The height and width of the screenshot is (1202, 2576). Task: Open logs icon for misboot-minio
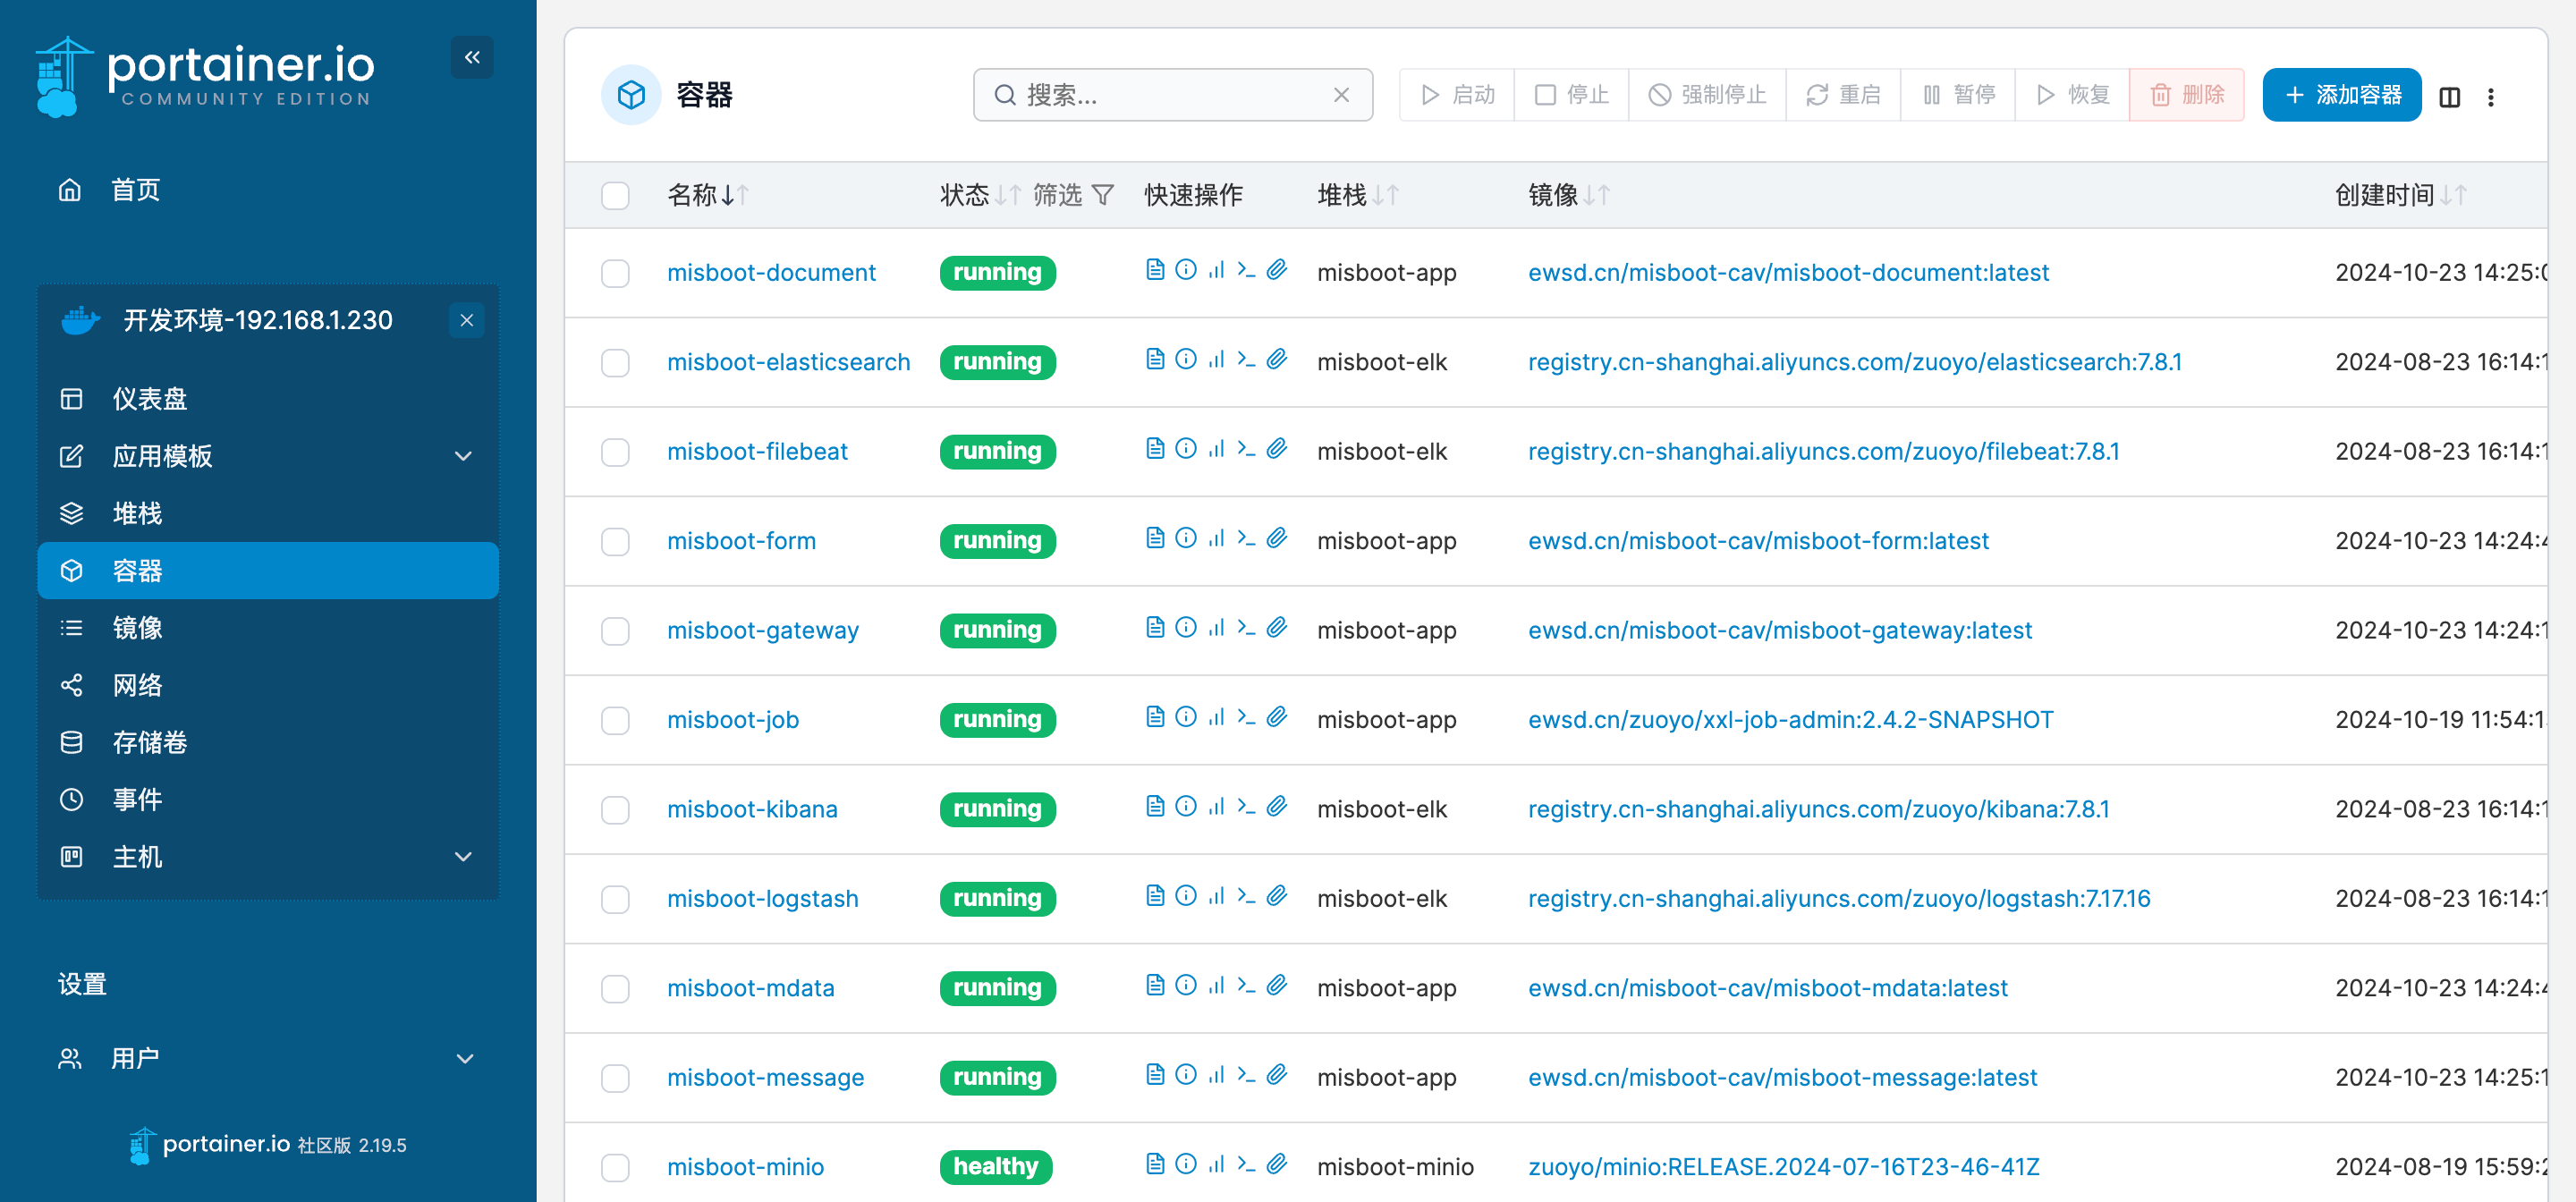[x=1155, y=1164]
